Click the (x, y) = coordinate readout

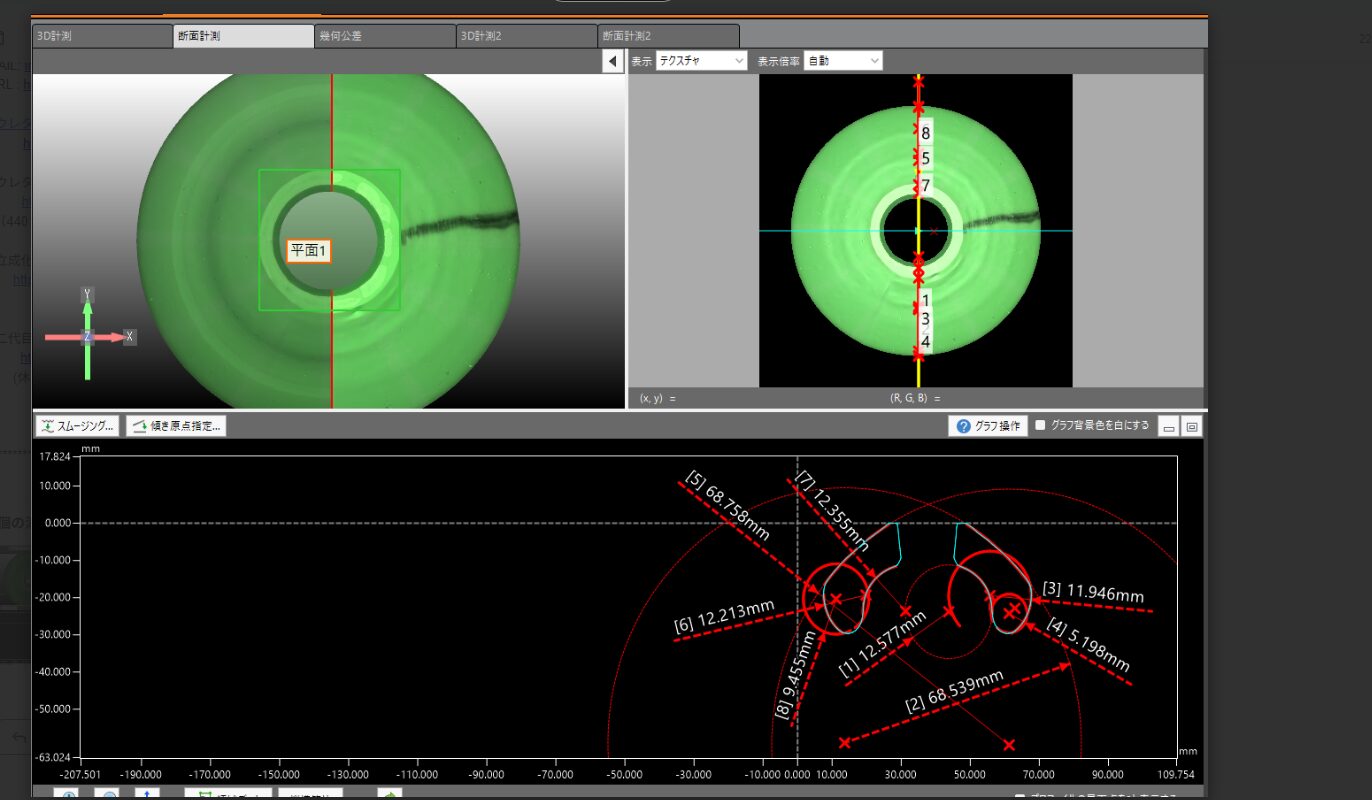coord(658,398)
